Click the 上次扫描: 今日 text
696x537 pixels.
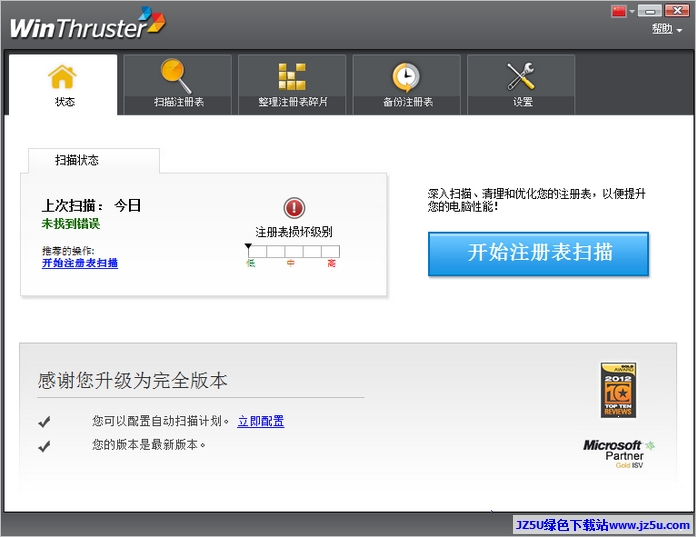point(91,205)
